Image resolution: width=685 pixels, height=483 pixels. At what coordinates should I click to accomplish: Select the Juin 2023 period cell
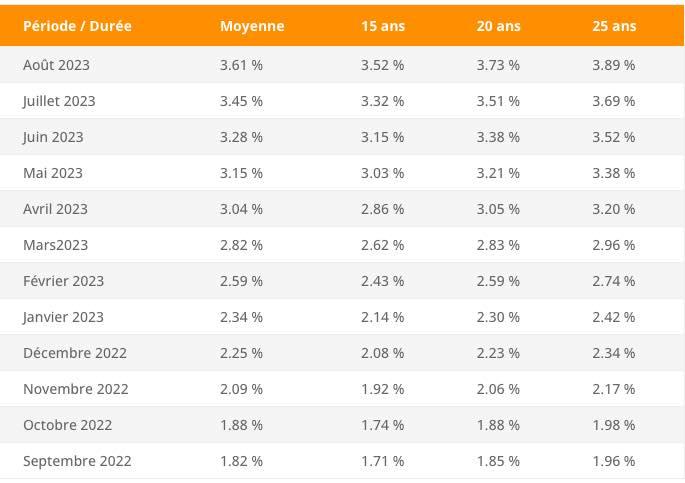tap(53, 137)
